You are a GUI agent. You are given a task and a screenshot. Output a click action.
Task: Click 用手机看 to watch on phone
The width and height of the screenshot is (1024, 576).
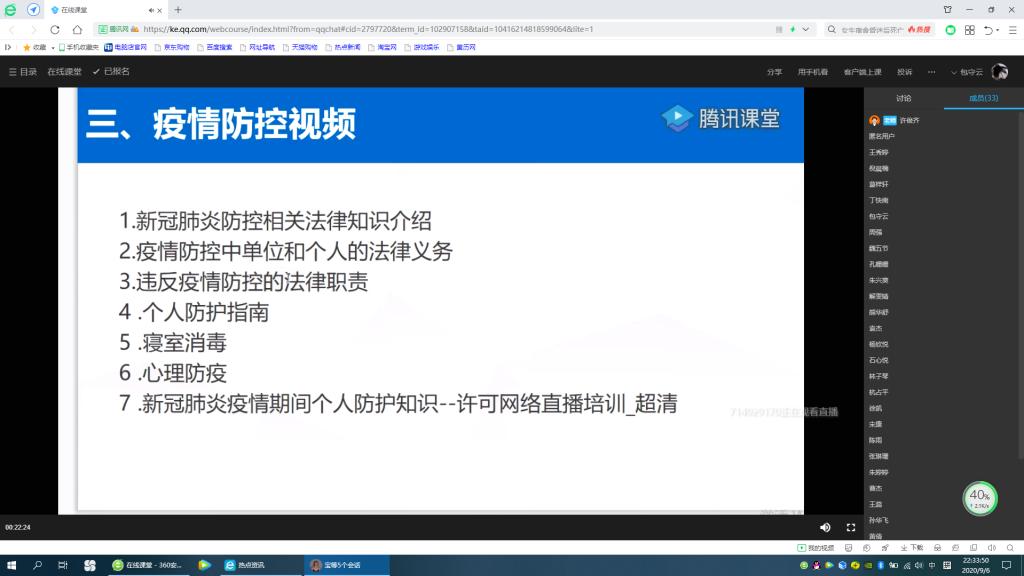[812, 72]
